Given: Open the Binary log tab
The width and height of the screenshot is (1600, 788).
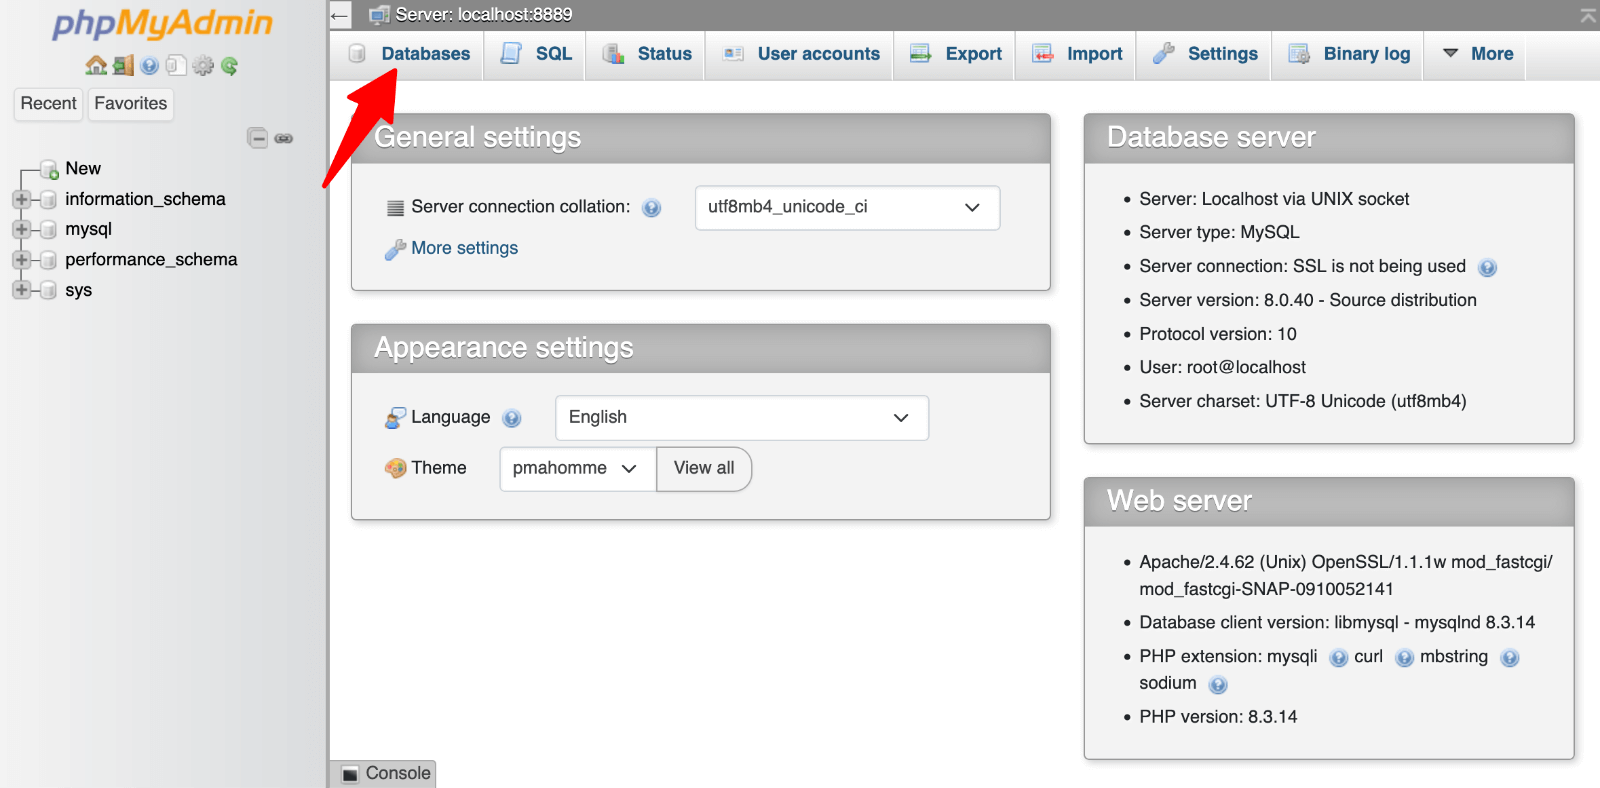Looking at the screenshot, I should (1348, 54).
